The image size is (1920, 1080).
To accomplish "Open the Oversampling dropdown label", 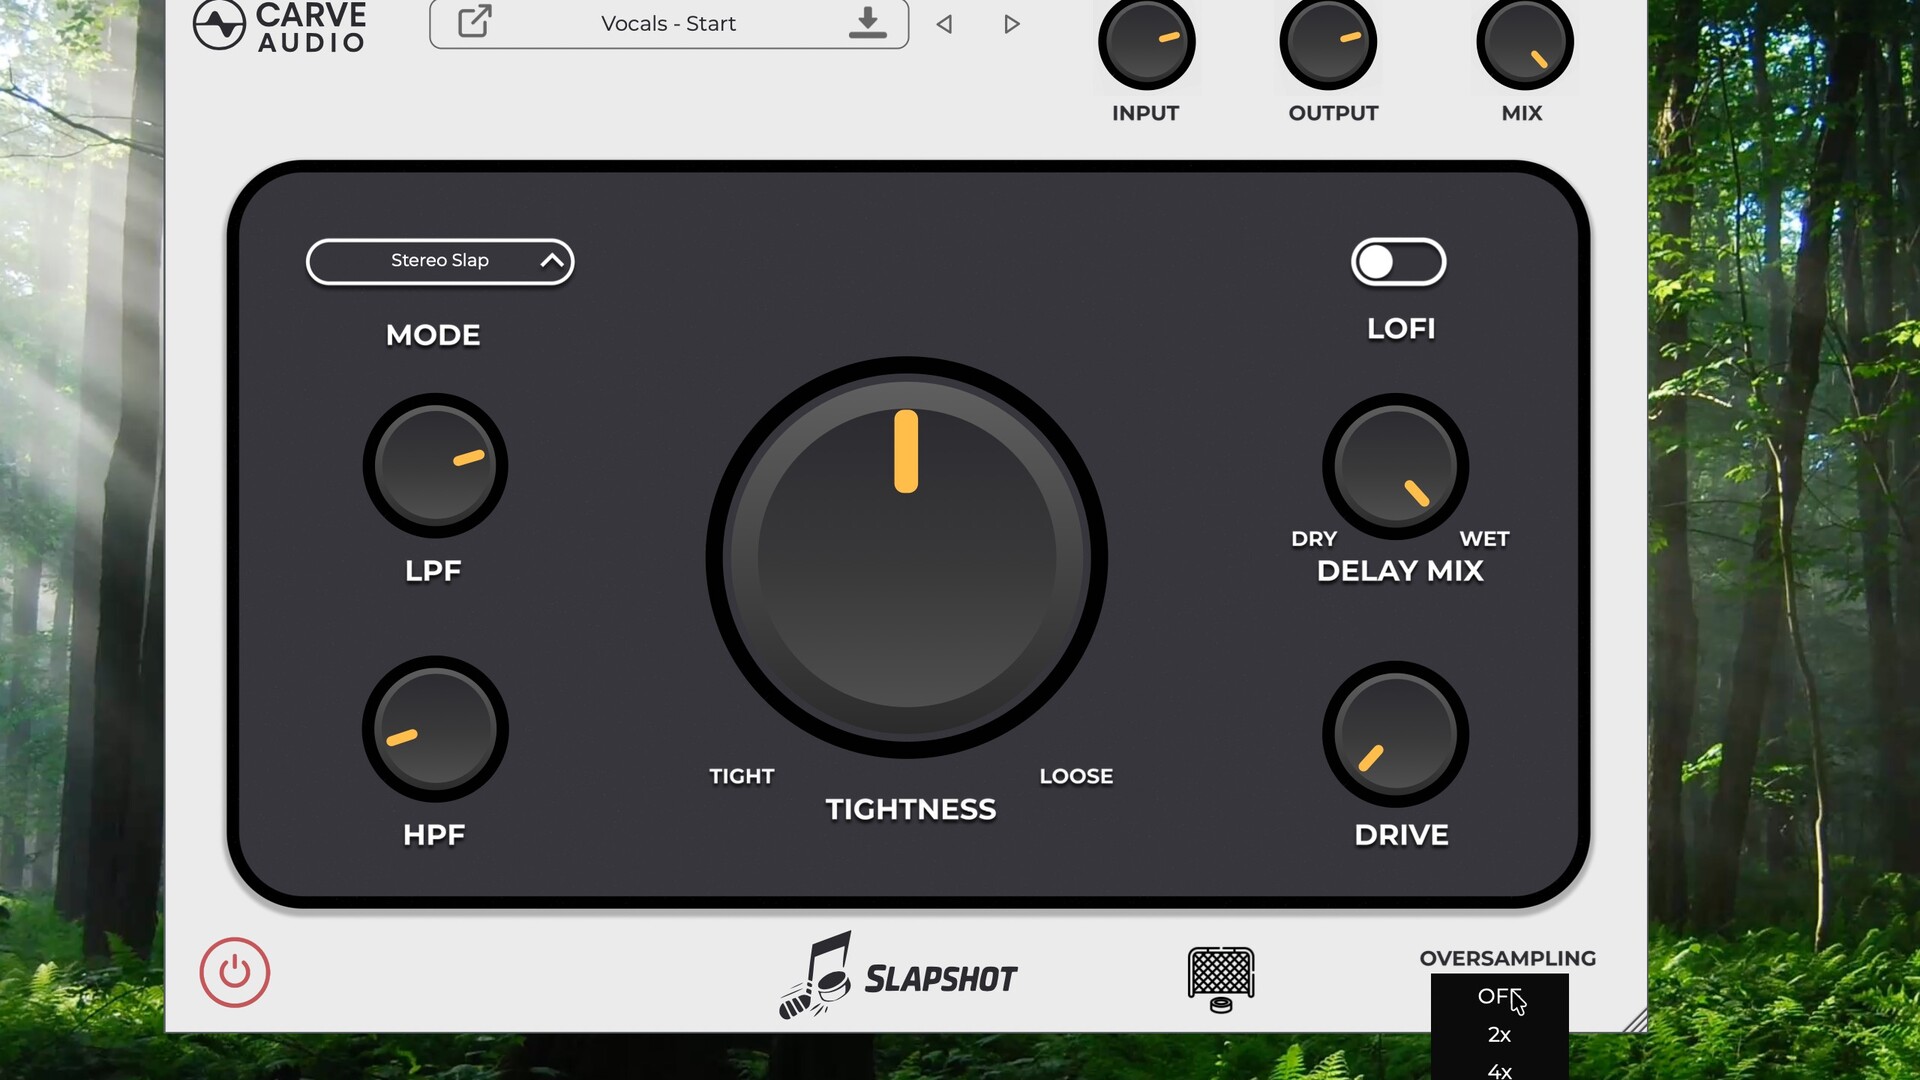I will click(x=1507, y=958).
